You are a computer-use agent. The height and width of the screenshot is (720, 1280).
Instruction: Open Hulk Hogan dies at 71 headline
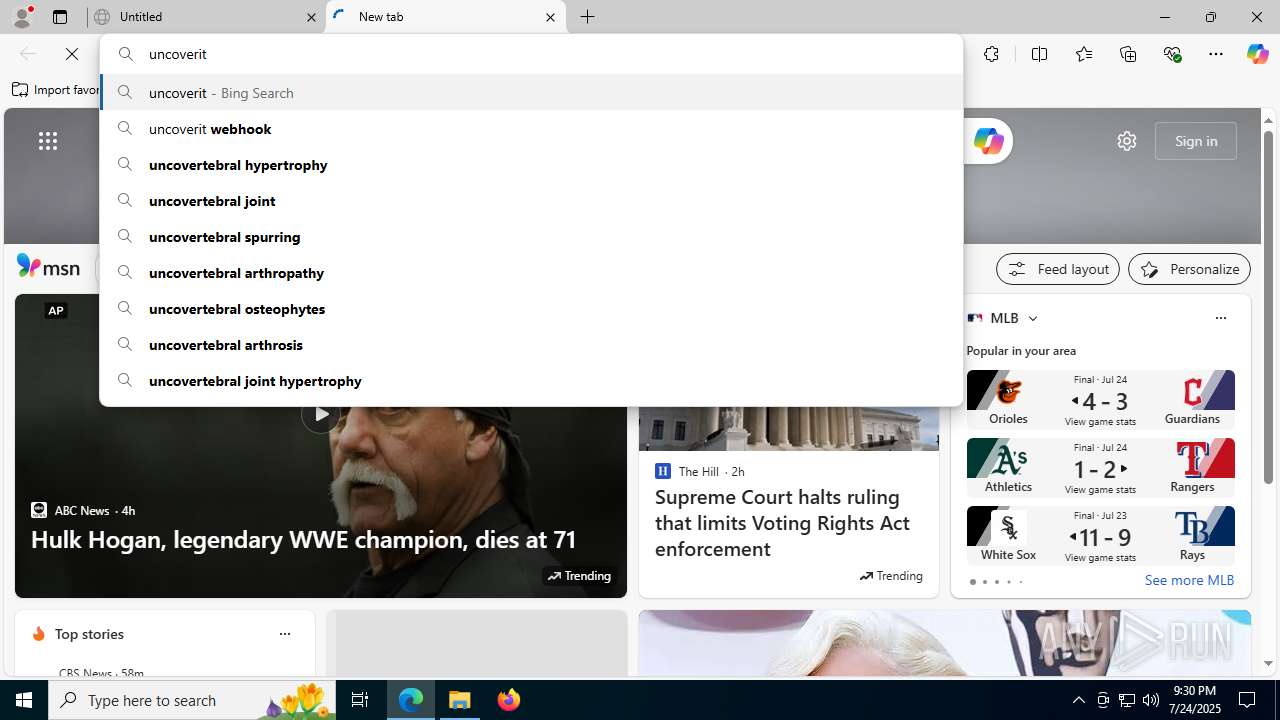(x=303, y=539)
